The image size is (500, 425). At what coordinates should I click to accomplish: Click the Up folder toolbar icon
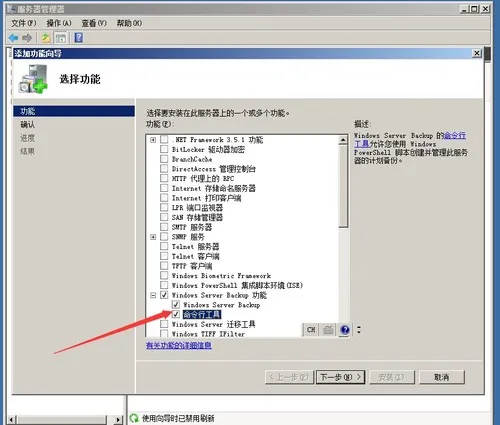[x=46, y=38]
